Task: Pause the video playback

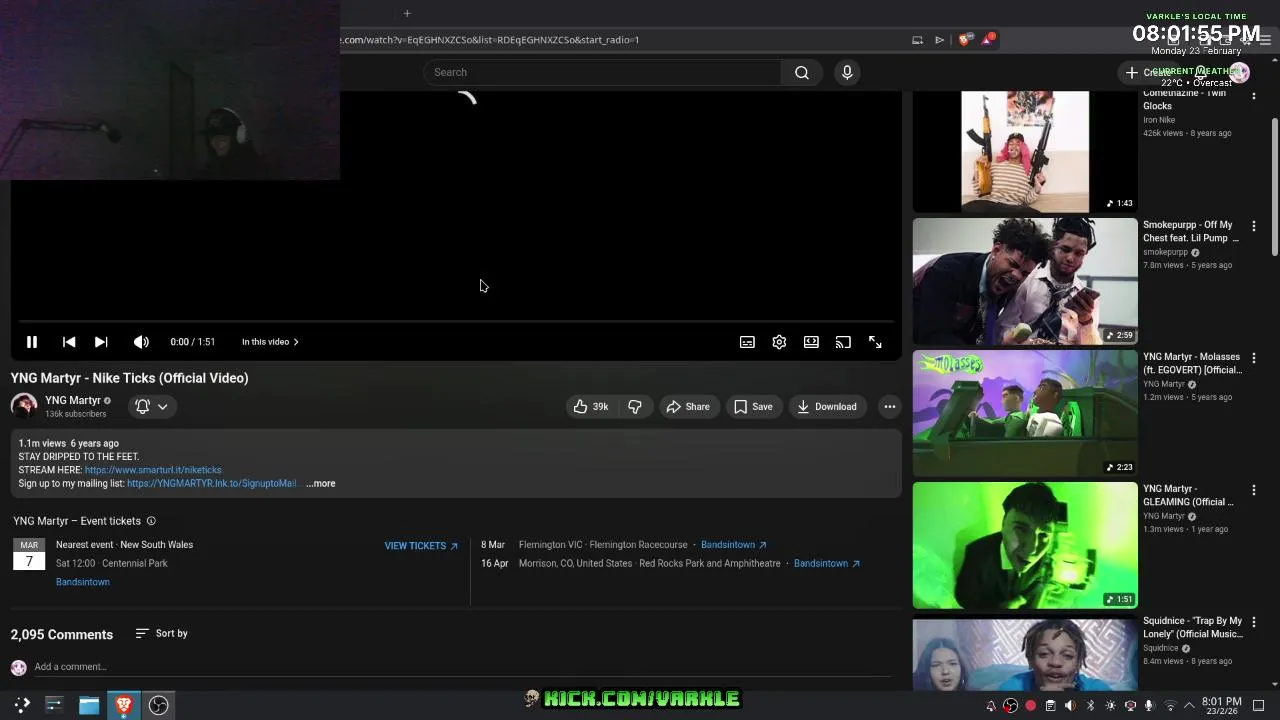Action: 32,342
